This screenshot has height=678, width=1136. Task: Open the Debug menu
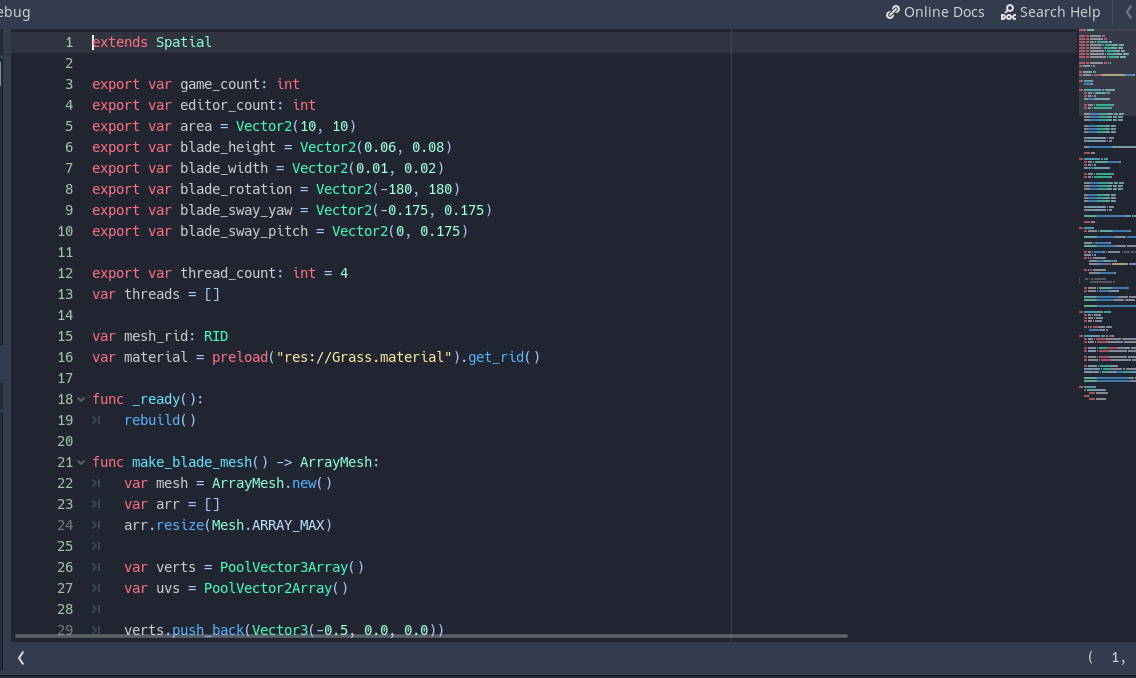click(14, 12)
